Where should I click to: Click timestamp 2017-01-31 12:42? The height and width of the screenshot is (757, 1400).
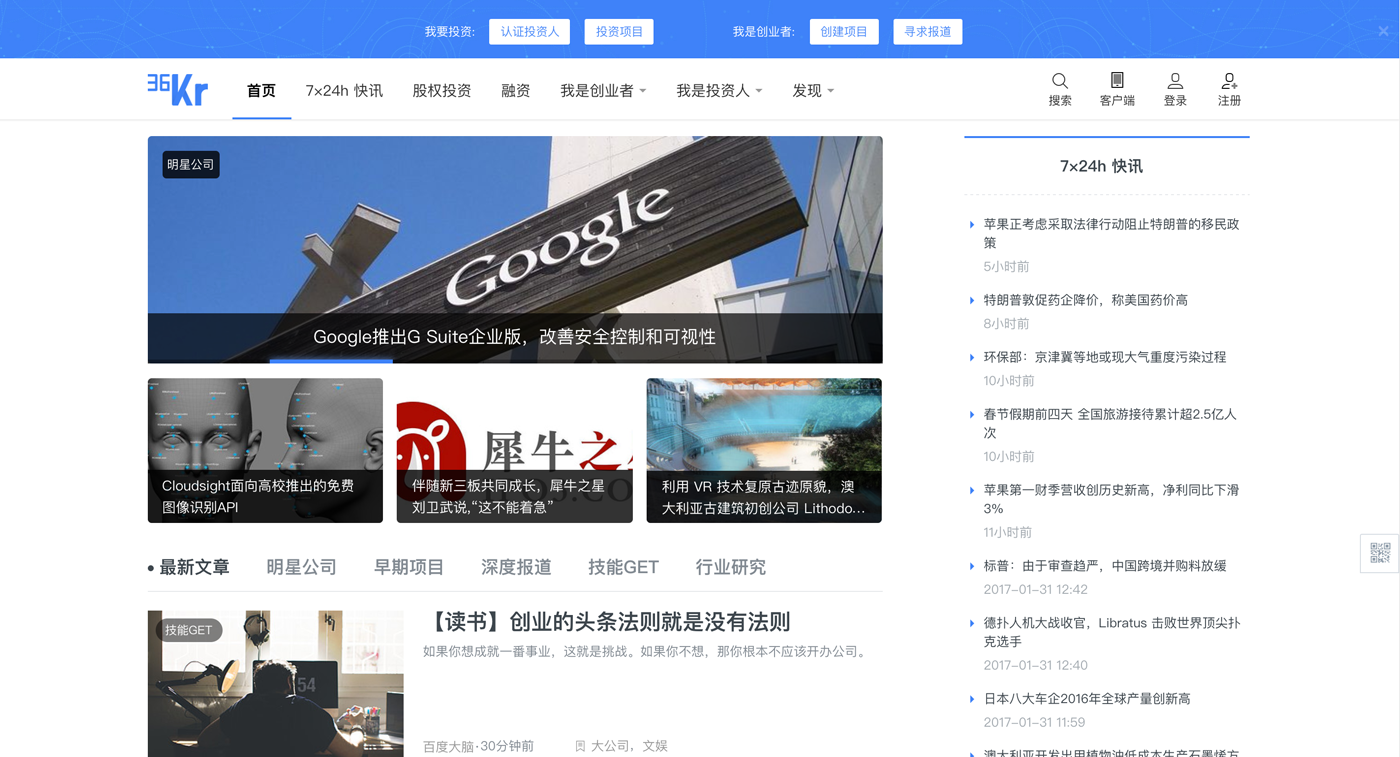pos(1035,590)
